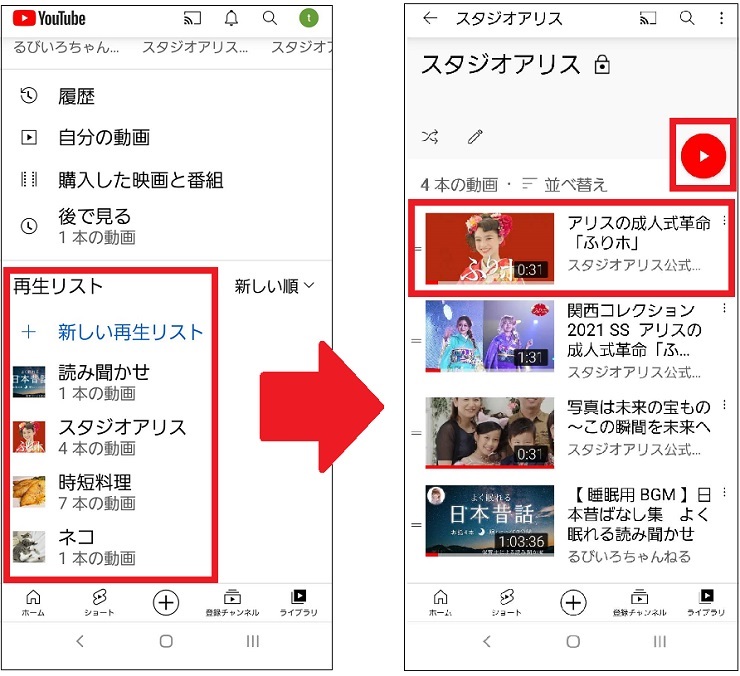Screen dimensions: 740x676
Task: Tap drag handle of 関西コレクション video
Action: pyautogui.click(x=416, y=340)
